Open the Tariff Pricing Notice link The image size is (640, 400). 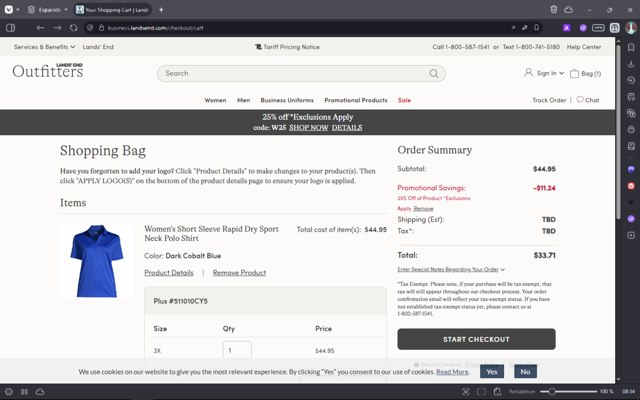pos(287,47)
